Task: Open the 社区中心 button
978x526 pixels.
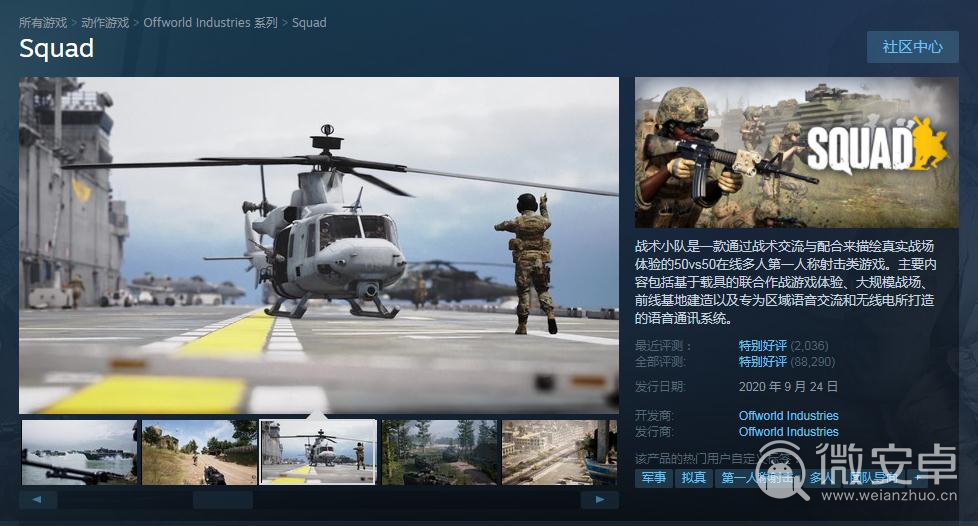Action: (x=913, y=47)
